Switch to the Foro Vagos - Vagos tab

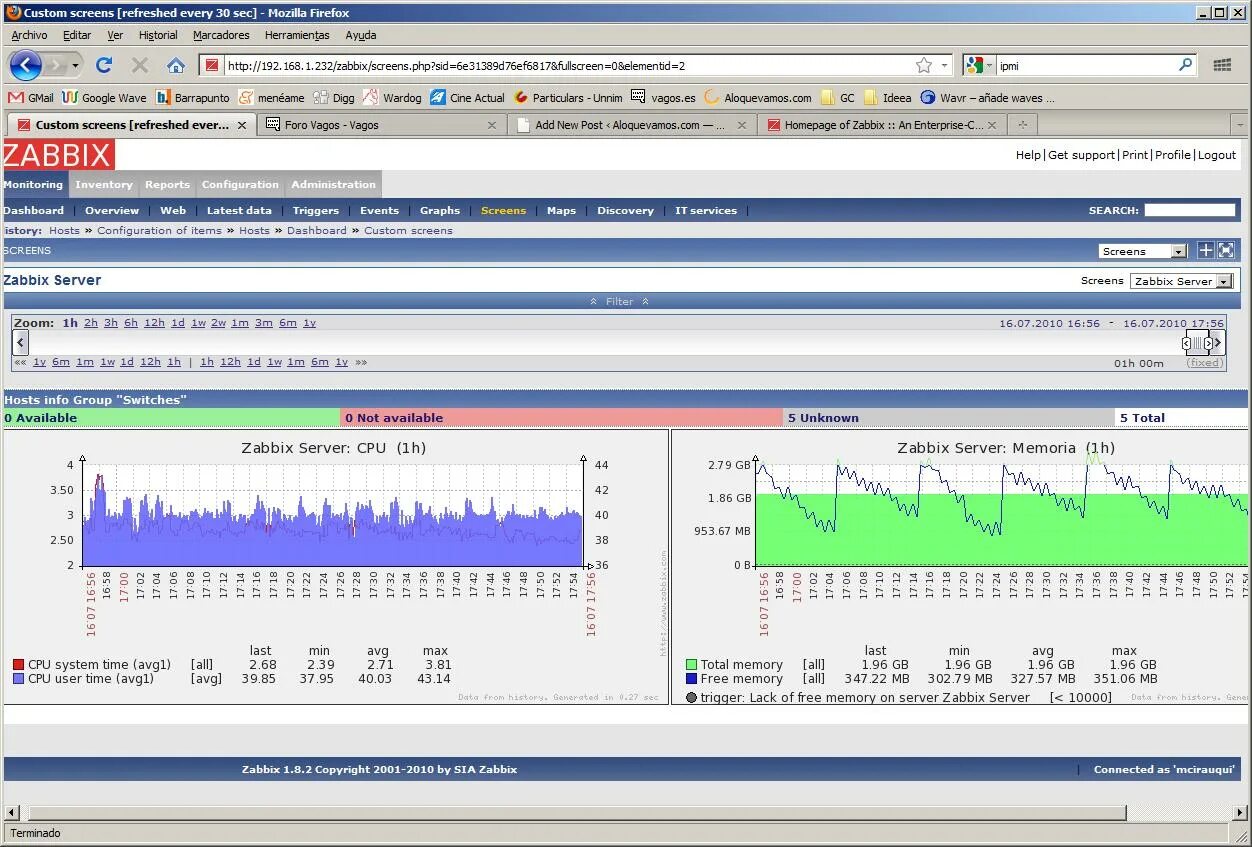point(380,125)
